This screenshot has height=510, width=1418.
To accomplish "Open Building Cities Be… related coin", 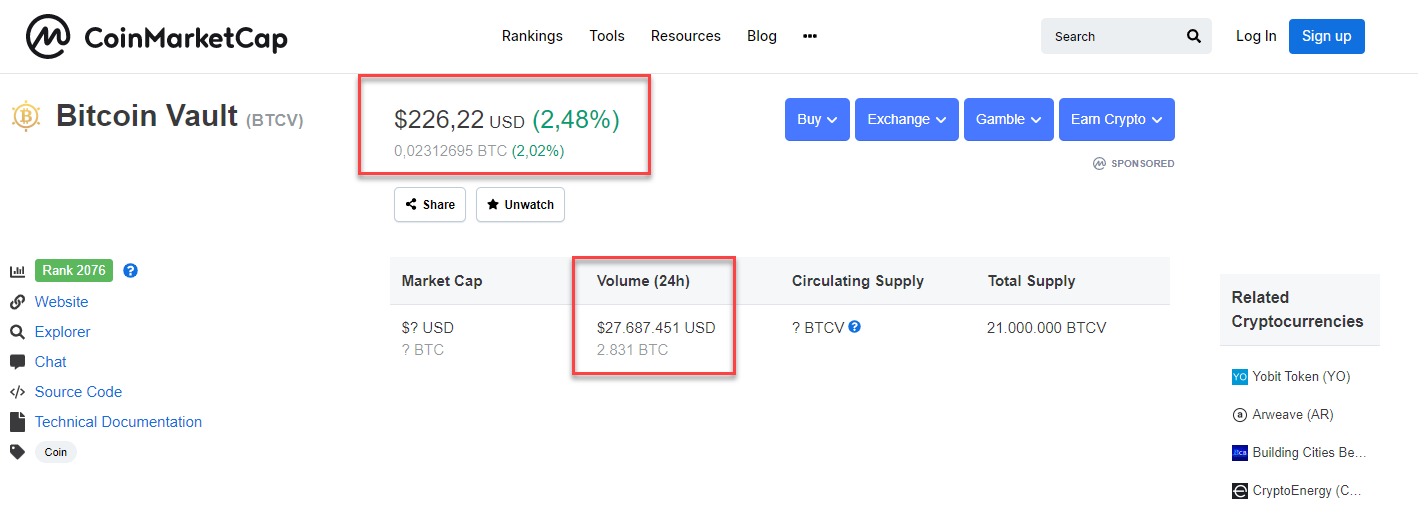I will pos(1309,453).
